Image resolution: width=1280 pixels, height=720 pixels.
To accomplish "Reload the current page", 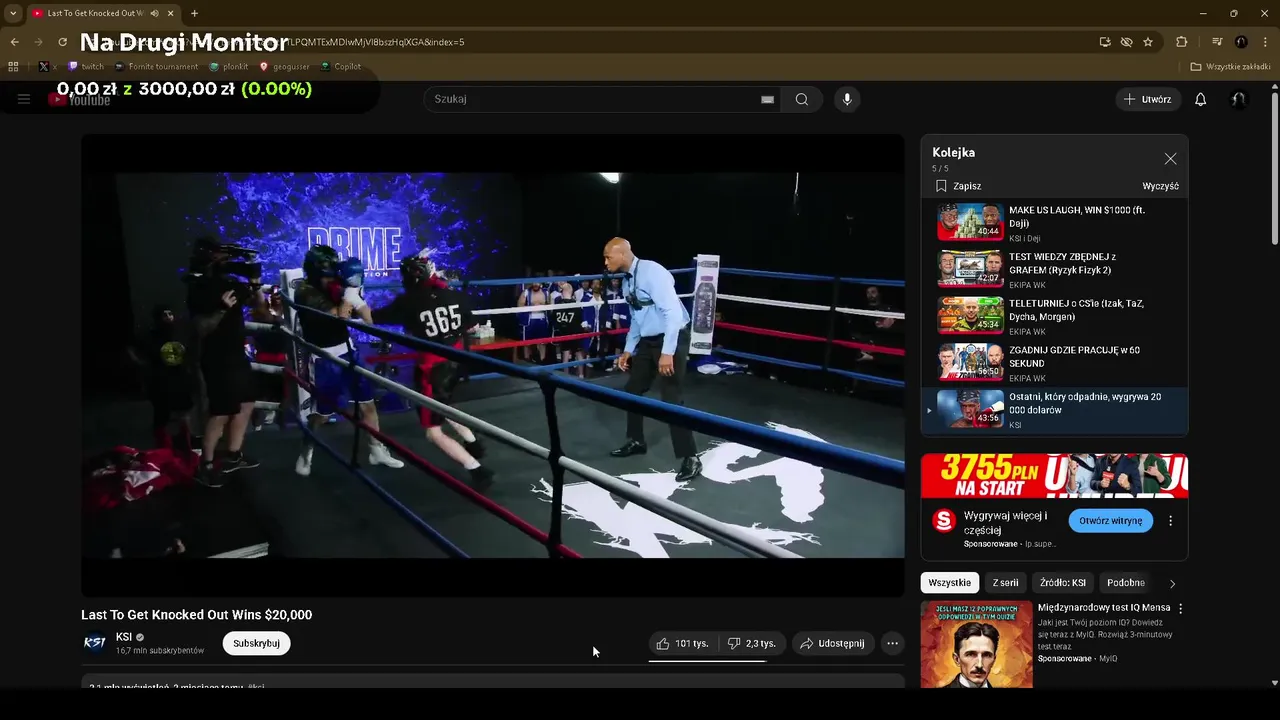I will tap(62, 42).
